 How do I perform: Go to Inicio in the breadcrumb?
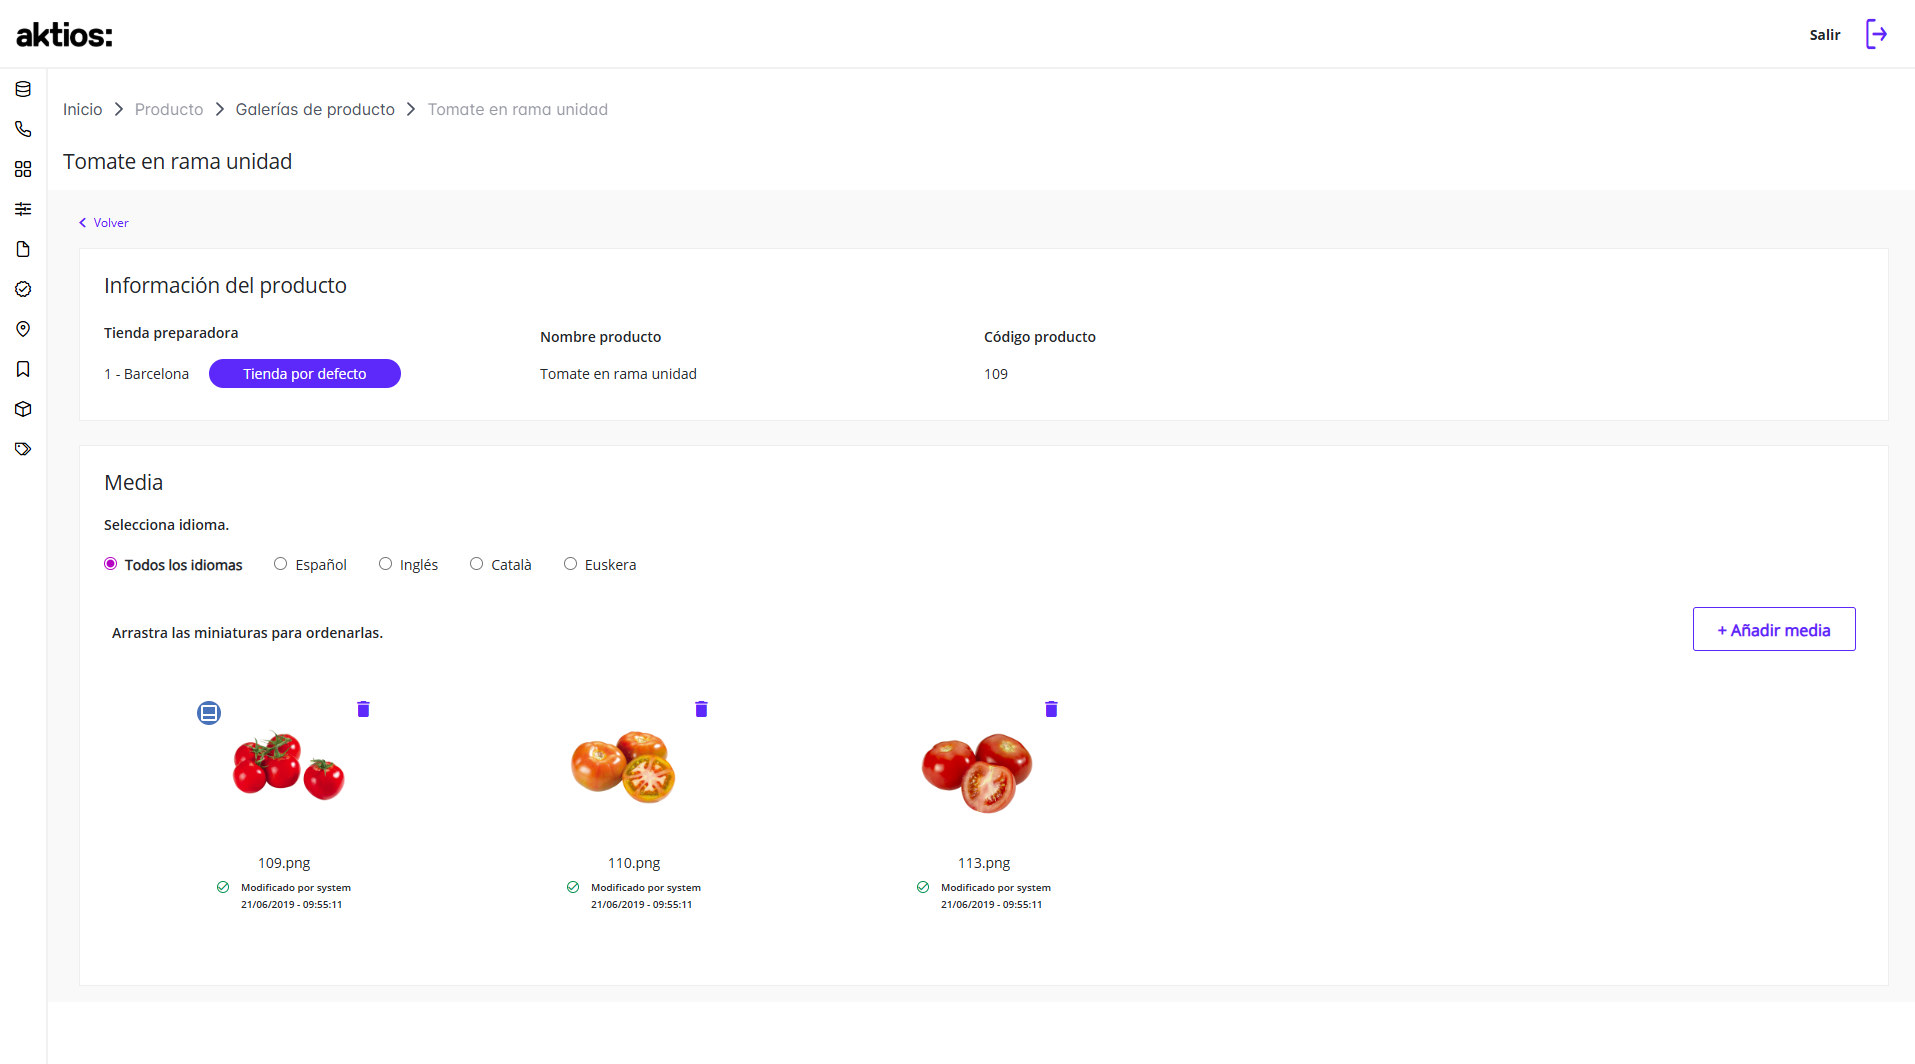point(82,109)
